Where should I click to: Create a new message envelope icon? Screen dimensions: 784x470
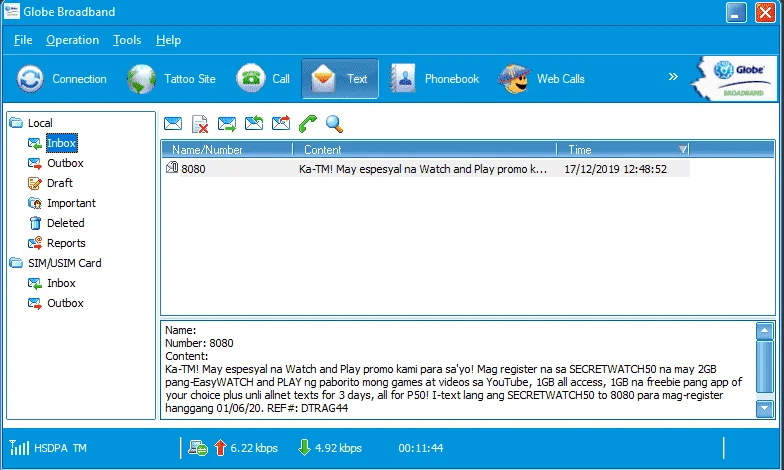[173, 124]
